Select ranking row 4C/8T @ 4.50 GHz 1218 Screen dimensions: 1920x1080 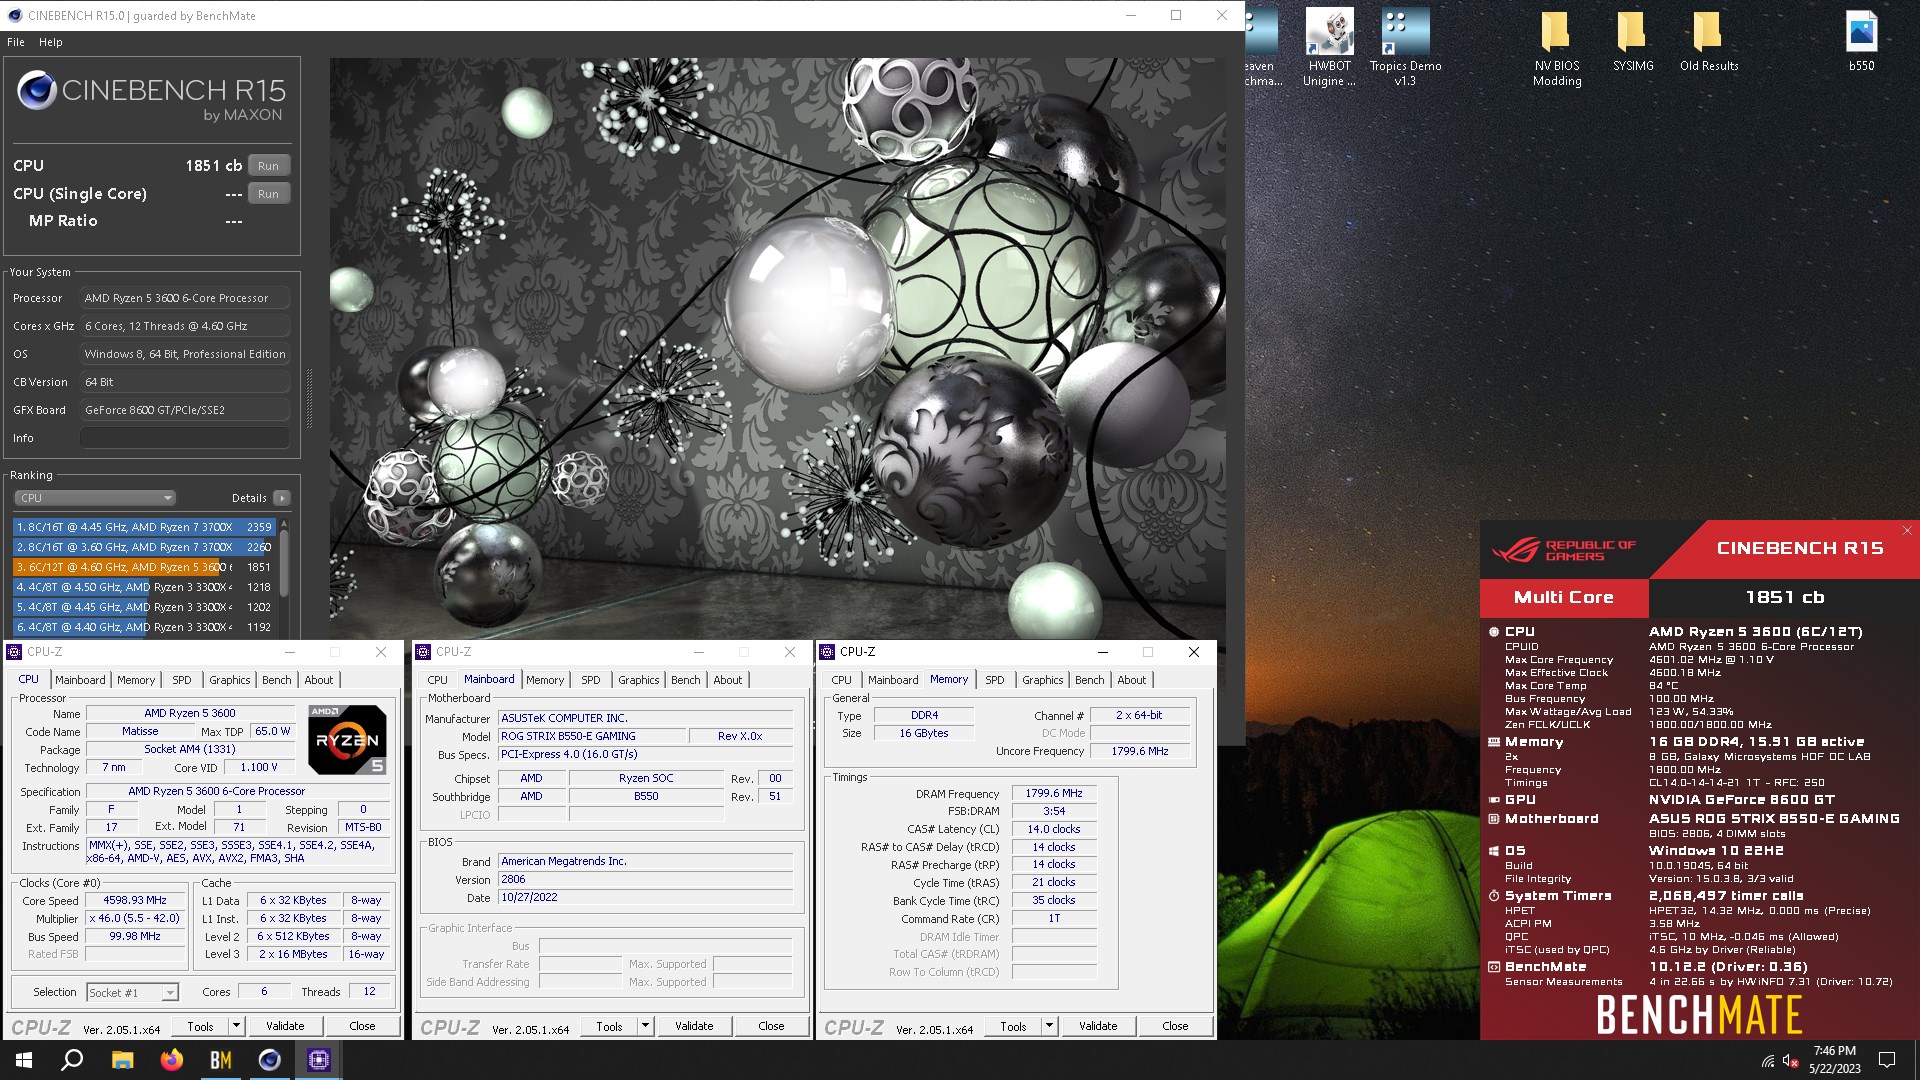pyautogui.click(x=144, y=587)
